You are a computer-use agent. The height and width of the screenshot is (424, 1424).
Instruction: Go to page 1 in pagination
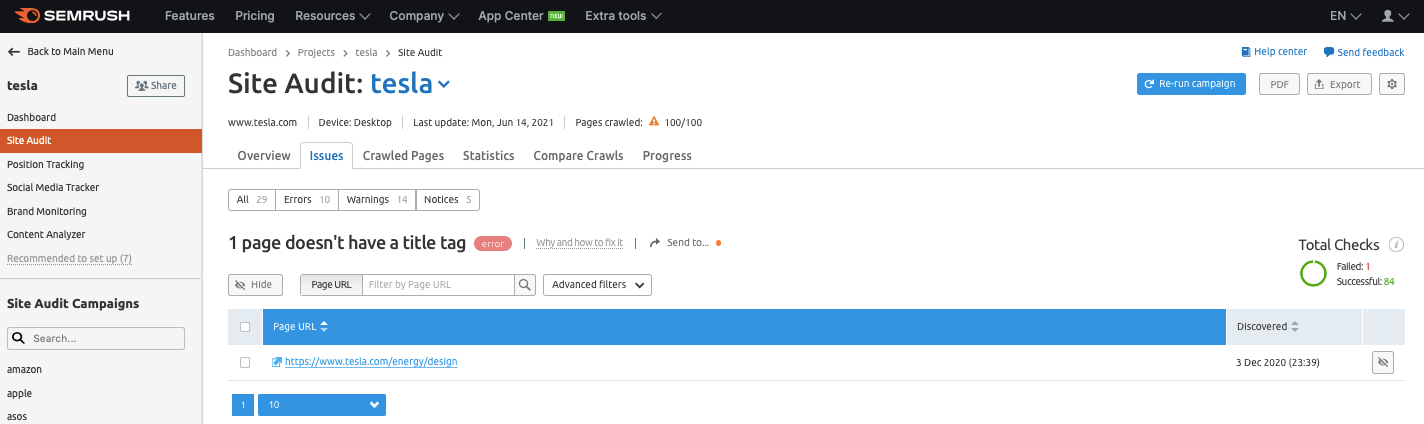point(243,405)
